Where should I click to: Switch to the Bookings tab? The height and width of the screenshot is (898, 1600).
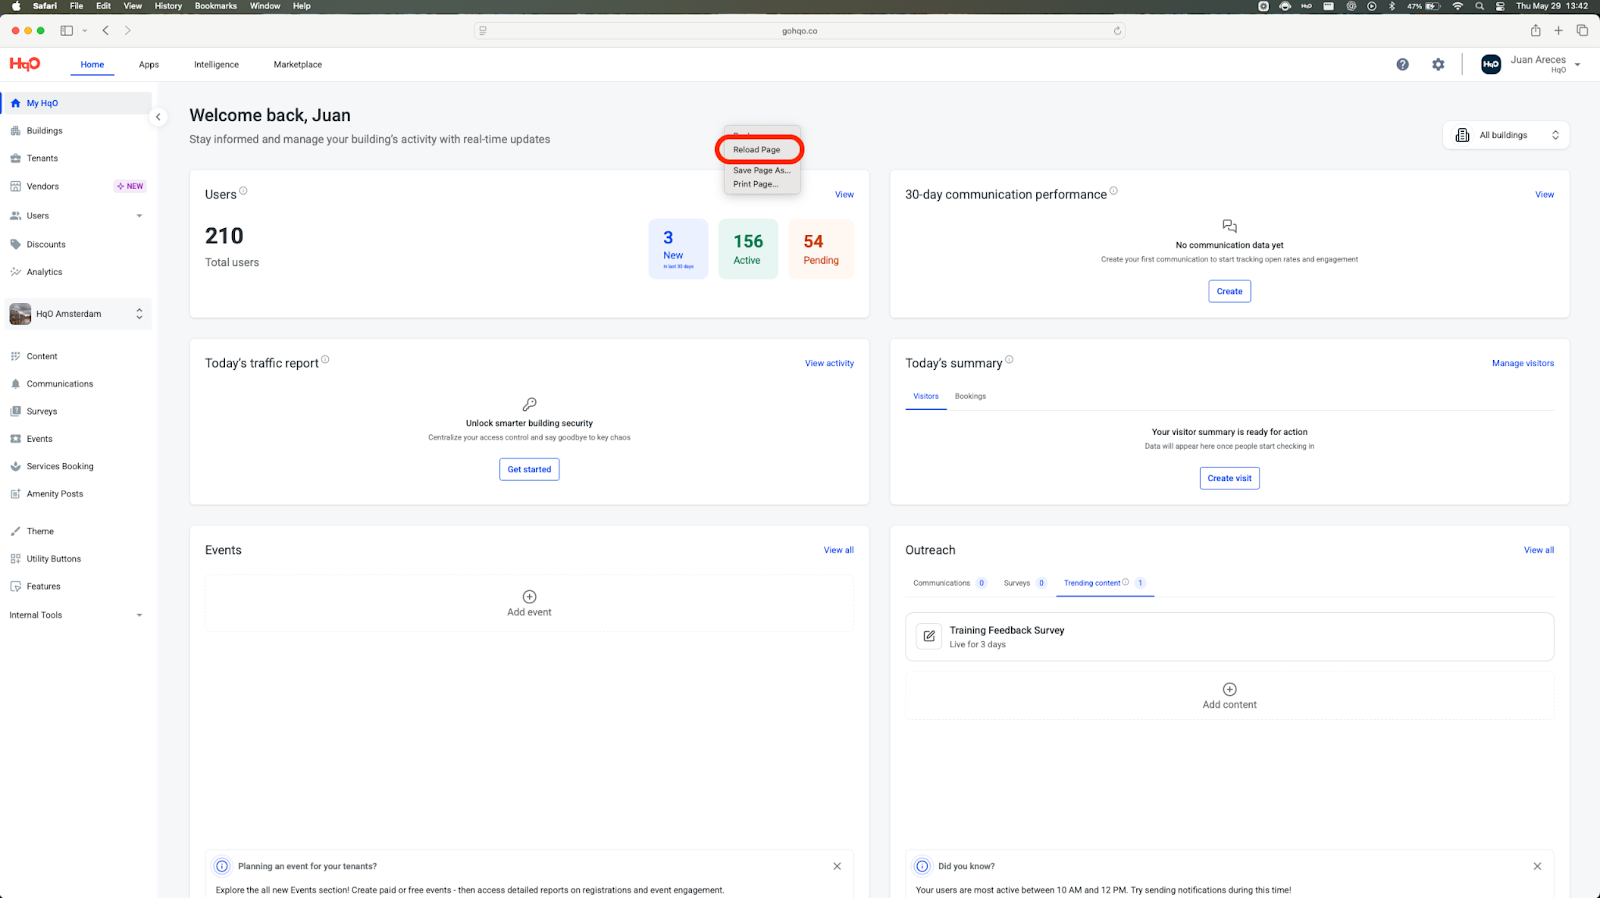[x=970, y=396]
